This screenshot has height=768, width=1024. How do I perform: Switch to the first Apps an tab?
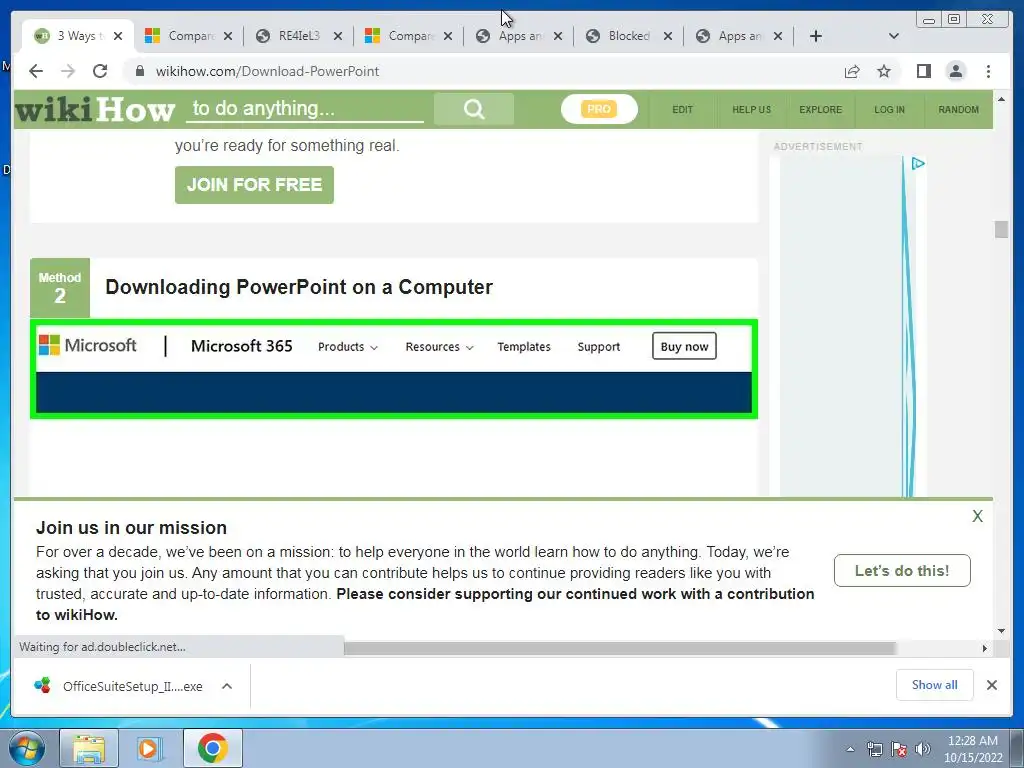click(x=518, y=36)
